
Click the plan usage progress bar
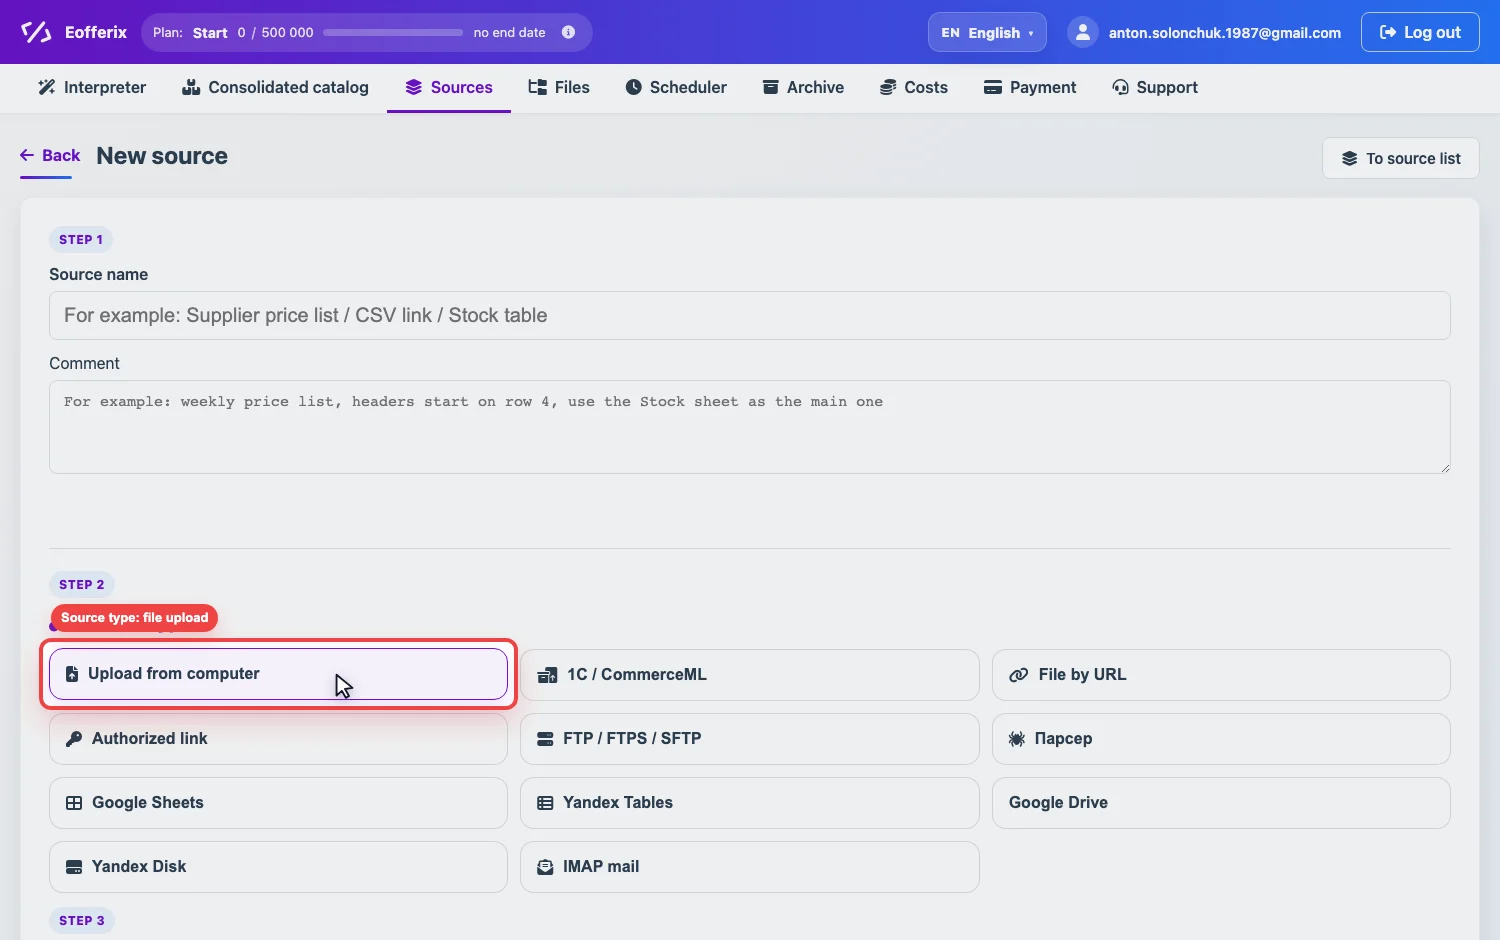coord(393,32)
